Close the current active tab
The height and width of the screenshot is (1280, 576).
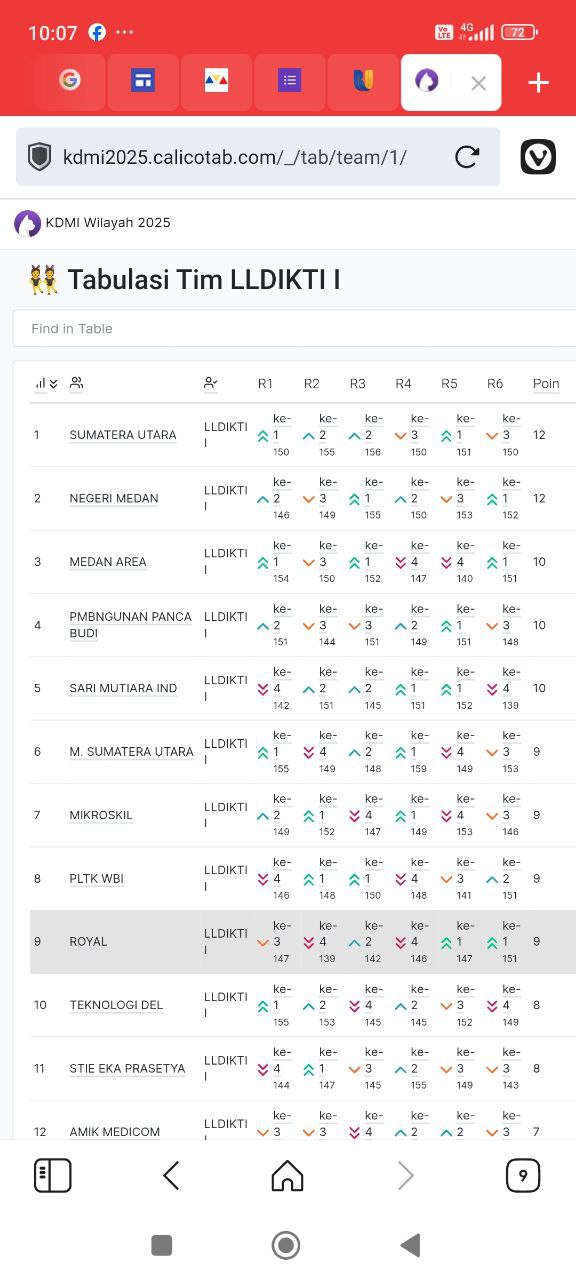[x=478, y=84]
